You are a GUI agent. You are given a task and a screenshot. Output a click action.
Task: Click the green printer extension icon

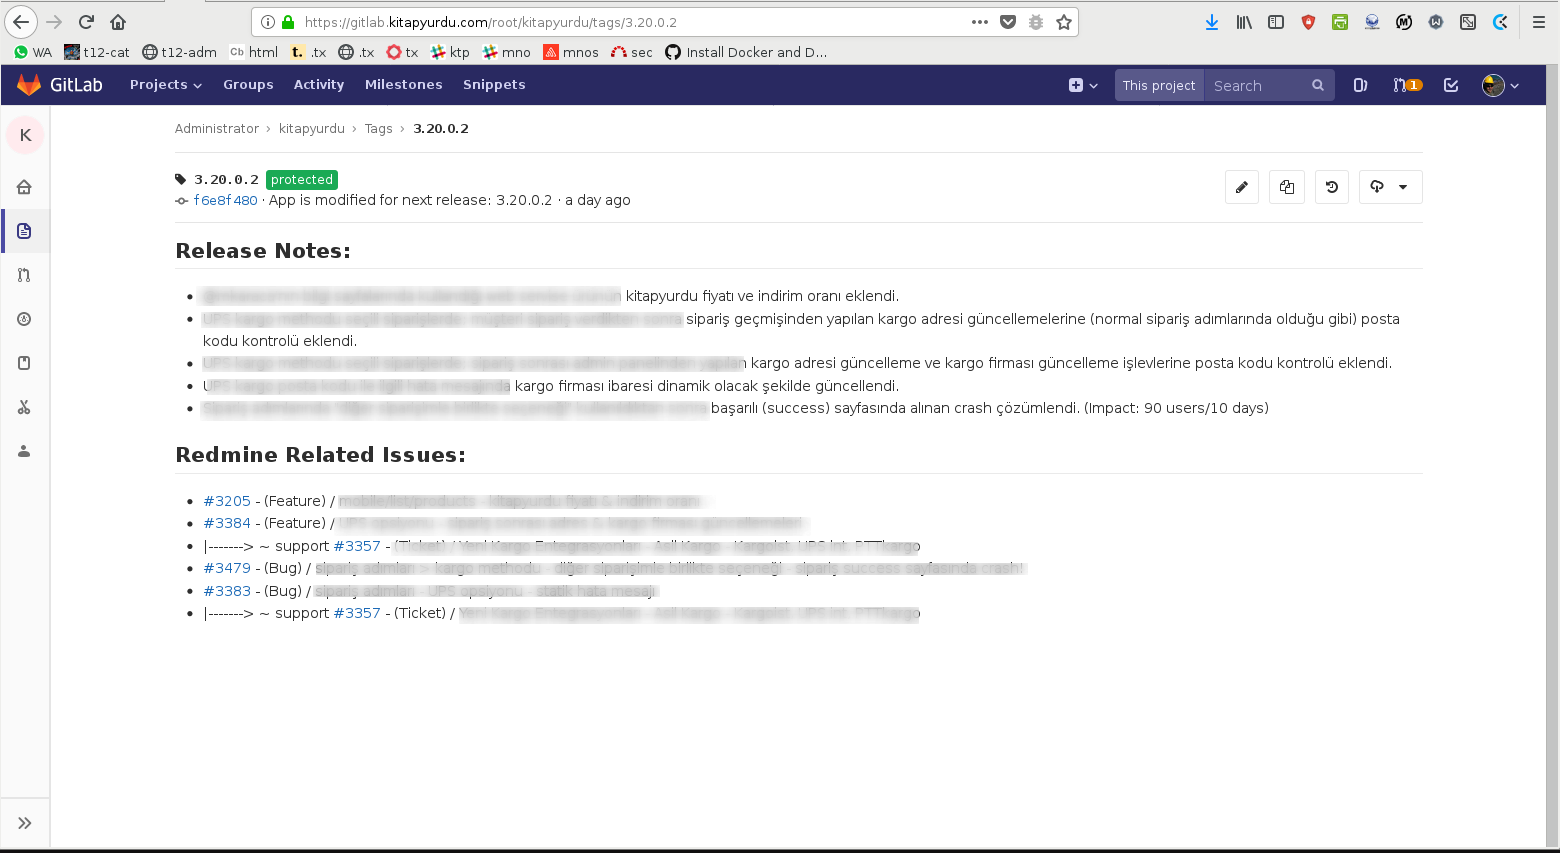click(x=1340, y=22)
